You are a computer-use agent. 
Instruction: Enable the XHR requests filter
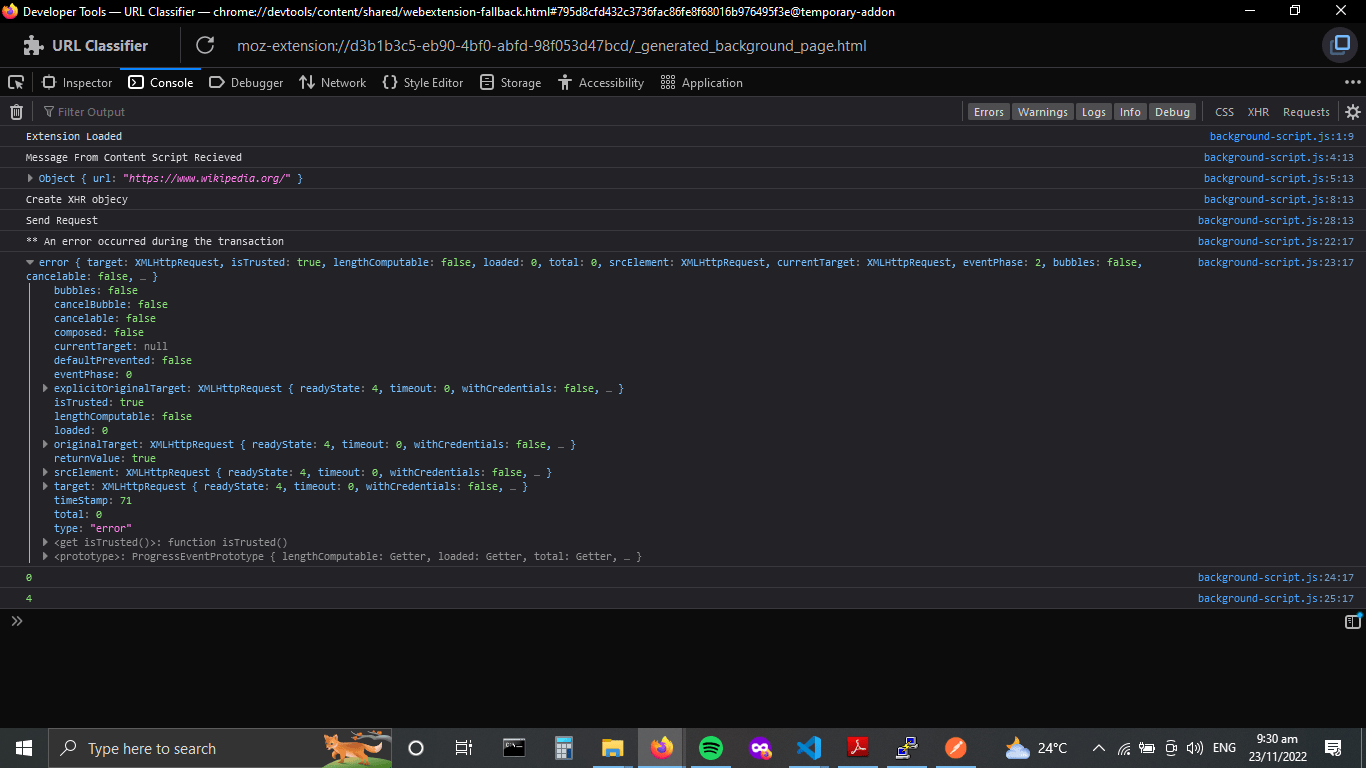pos(1258,111)
